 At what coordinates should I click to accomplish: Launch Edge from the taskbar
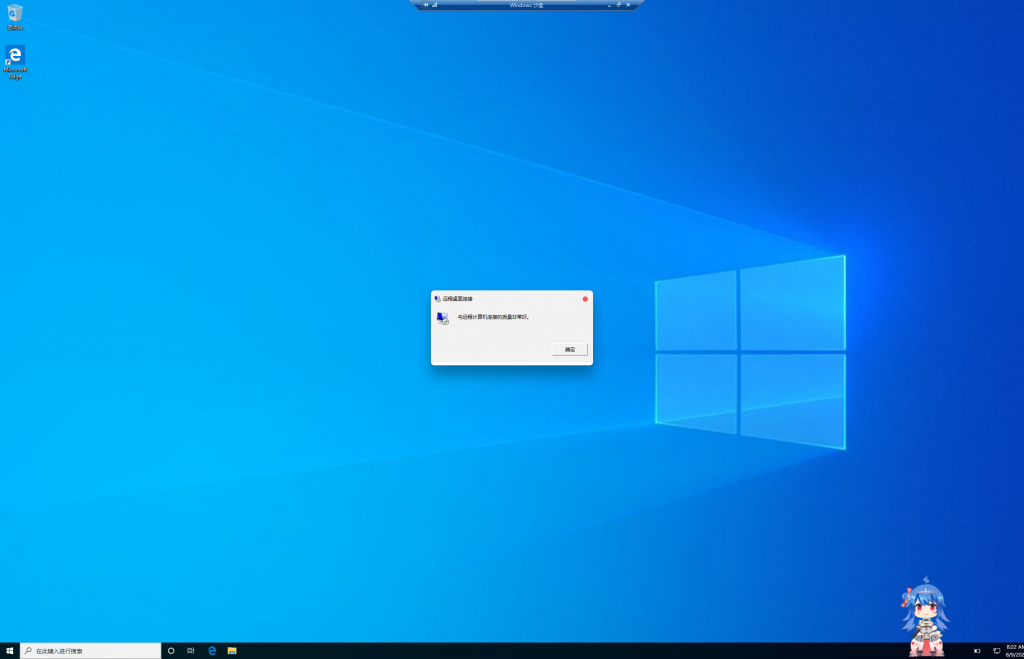(212, 651)
